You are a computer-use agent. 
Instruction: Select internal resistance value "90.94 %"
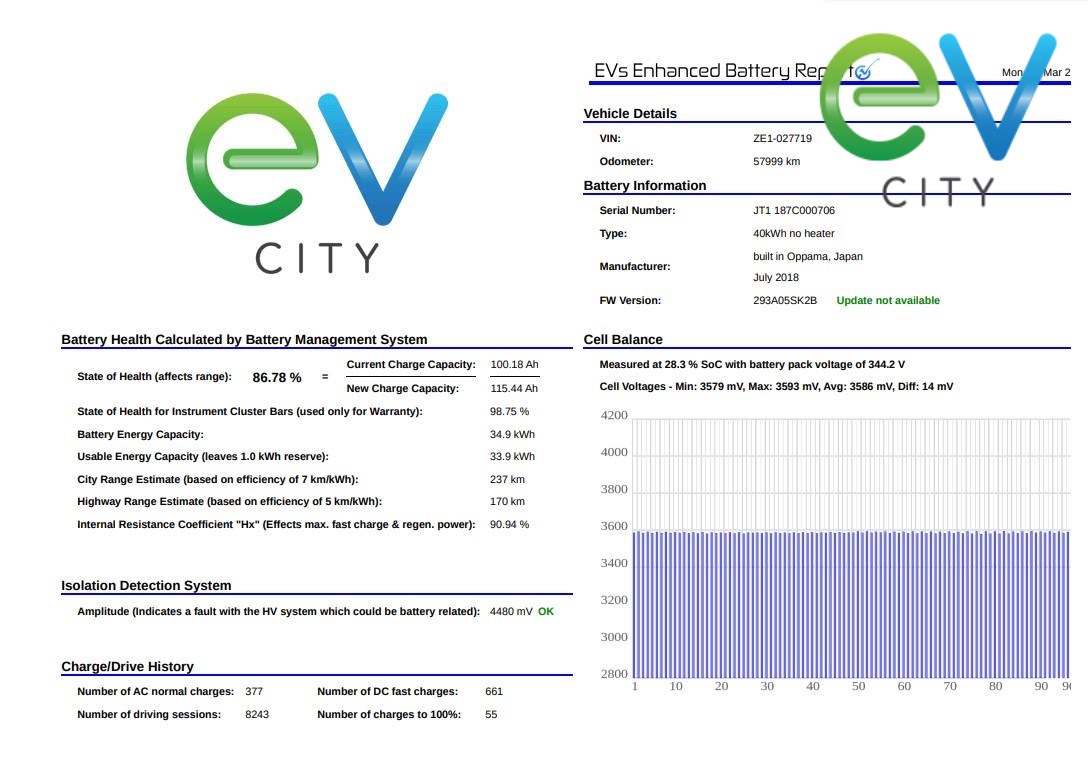tap(509, 525)
